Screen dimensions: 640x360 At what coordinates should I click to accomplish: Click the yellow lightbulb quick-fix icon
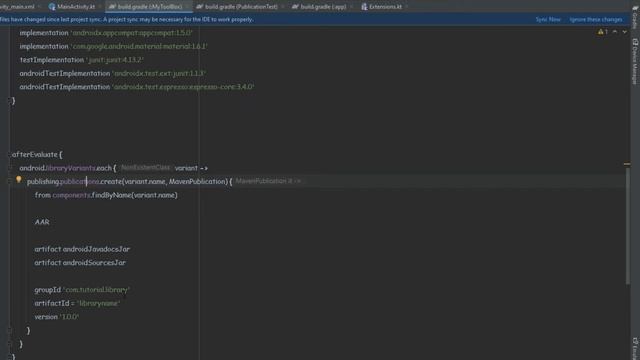(18, 179)
